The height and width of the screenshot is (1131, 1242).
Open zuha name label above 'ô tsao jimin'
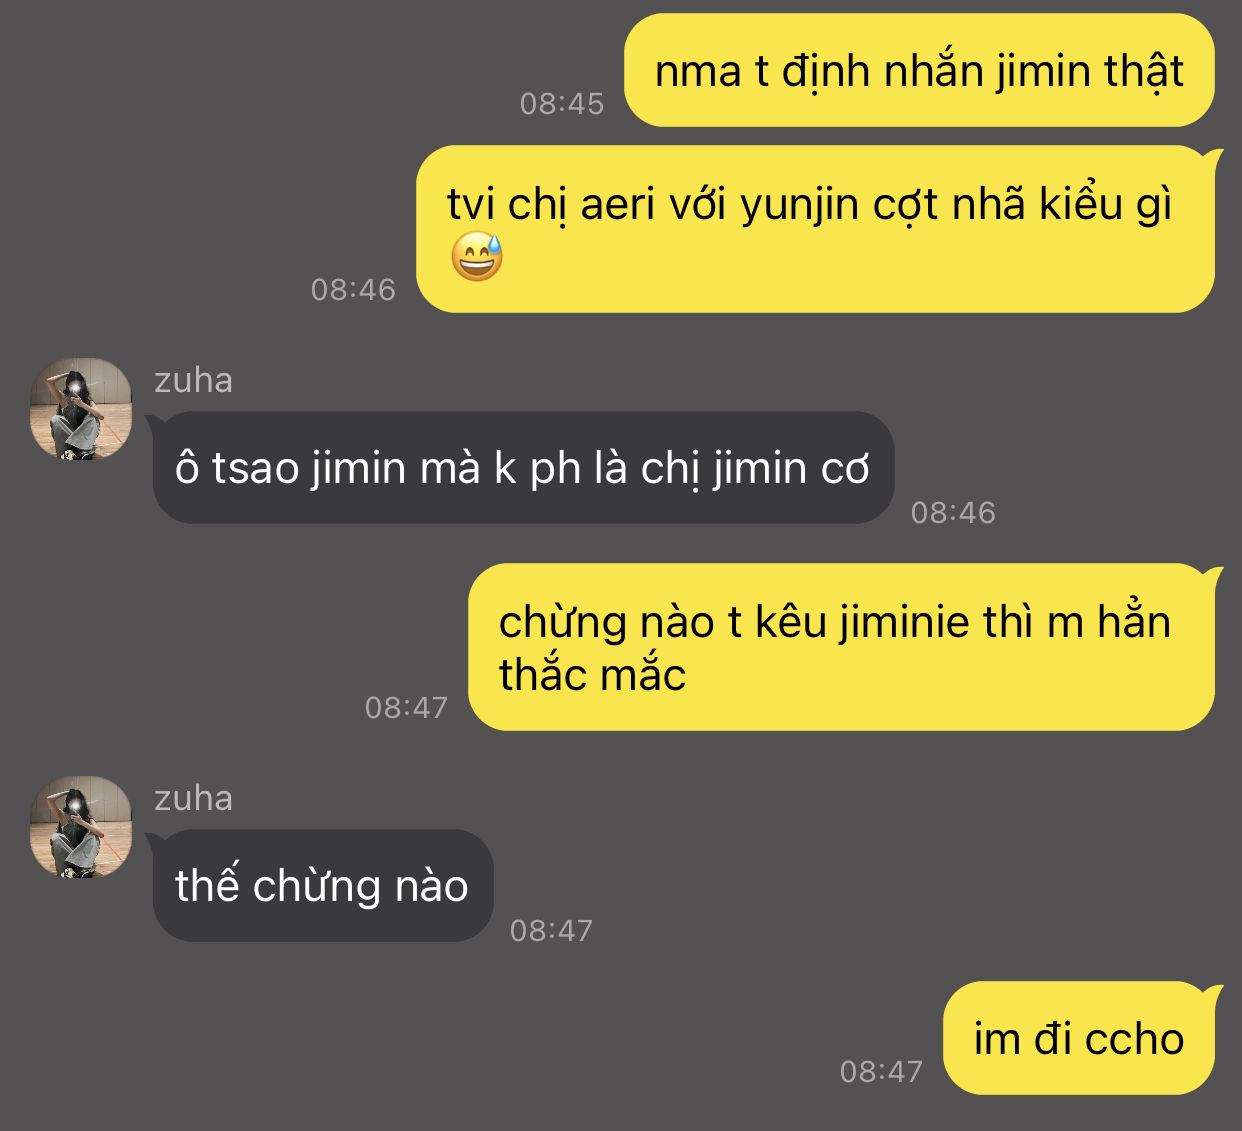(193, 381)
